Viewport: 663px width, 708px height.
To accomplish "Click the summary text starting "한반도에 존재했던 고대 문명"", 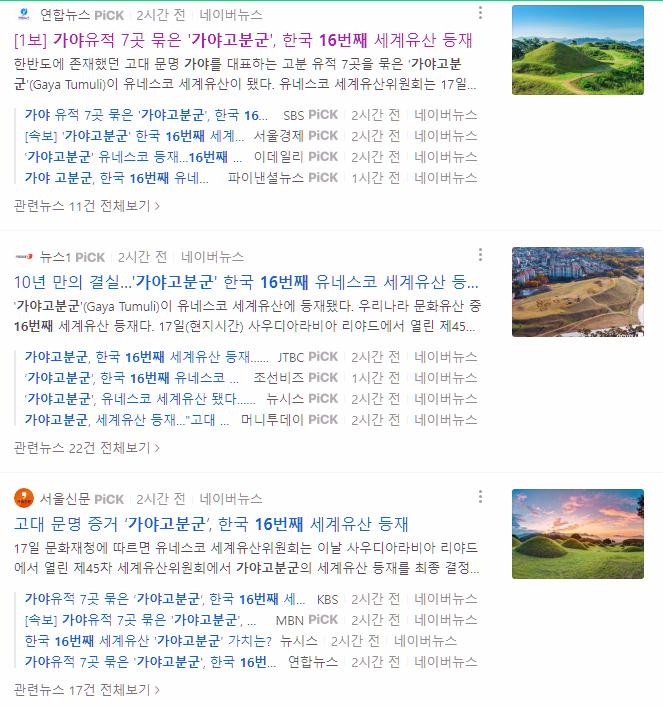I will (245, 74).
